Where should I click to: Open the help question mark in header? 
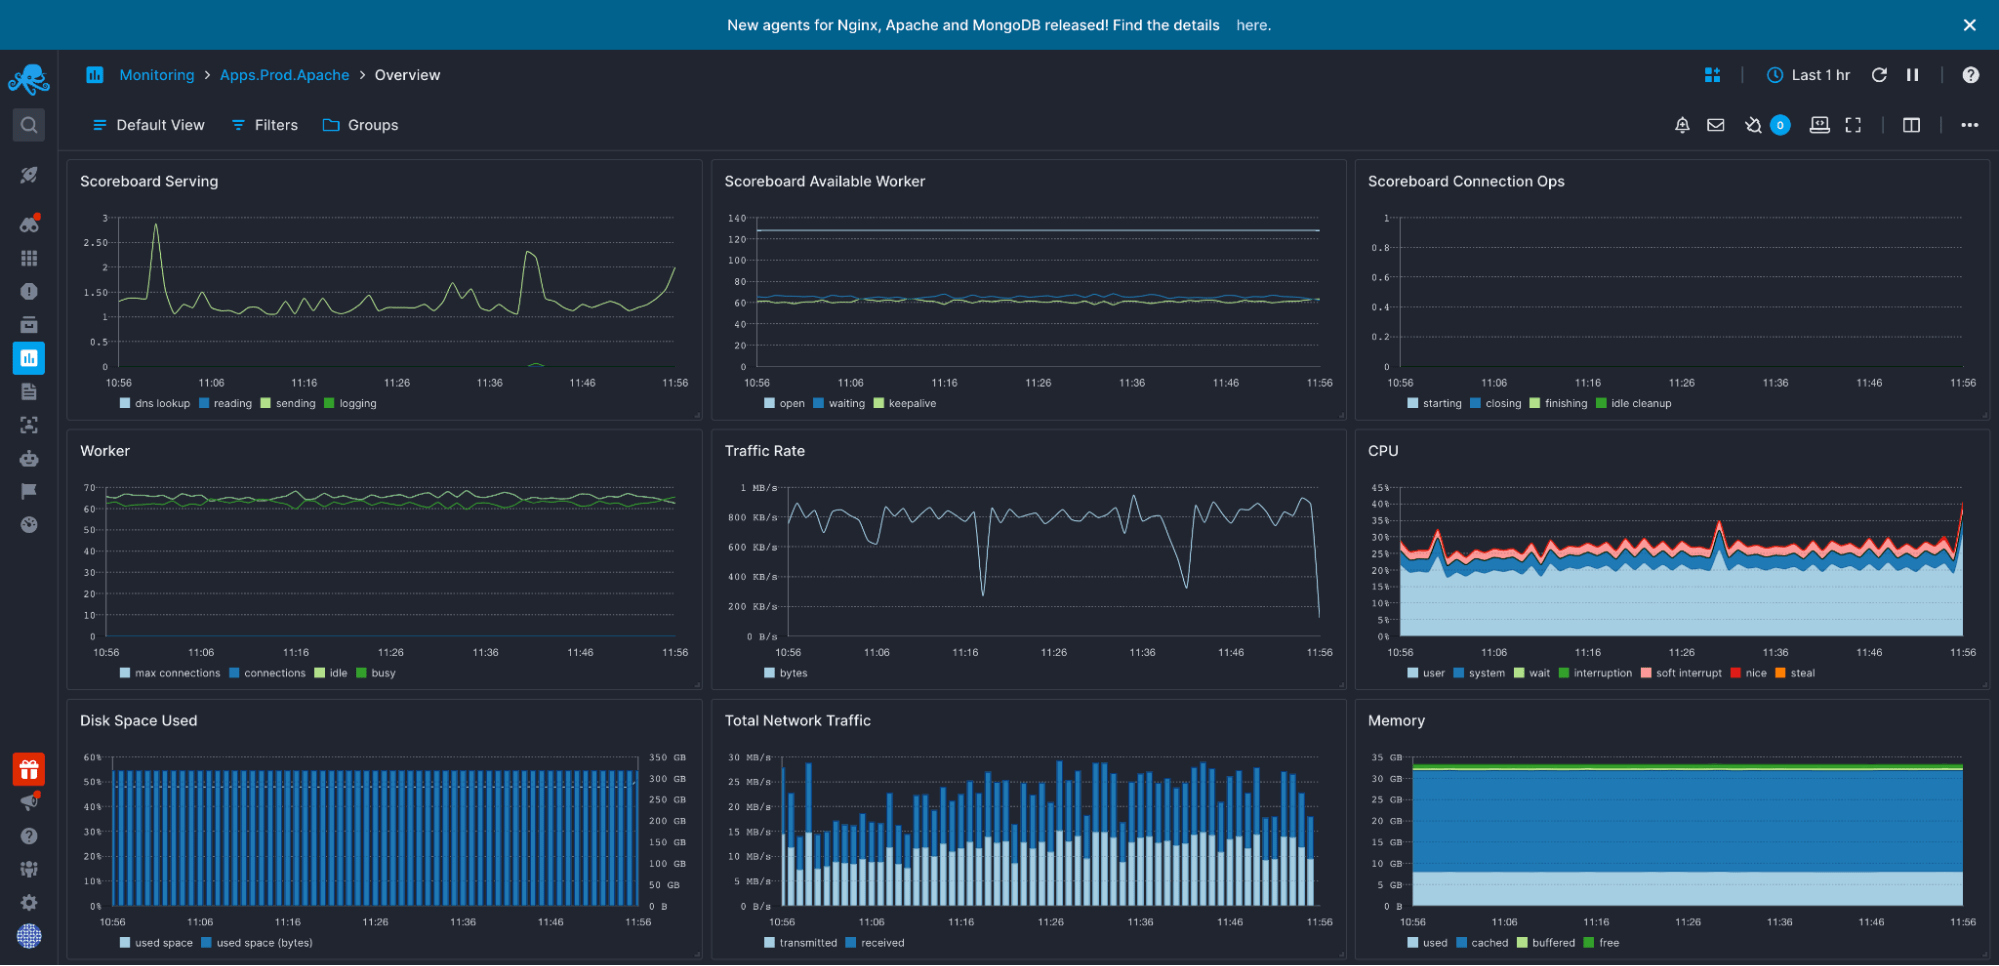point(1970,75)
